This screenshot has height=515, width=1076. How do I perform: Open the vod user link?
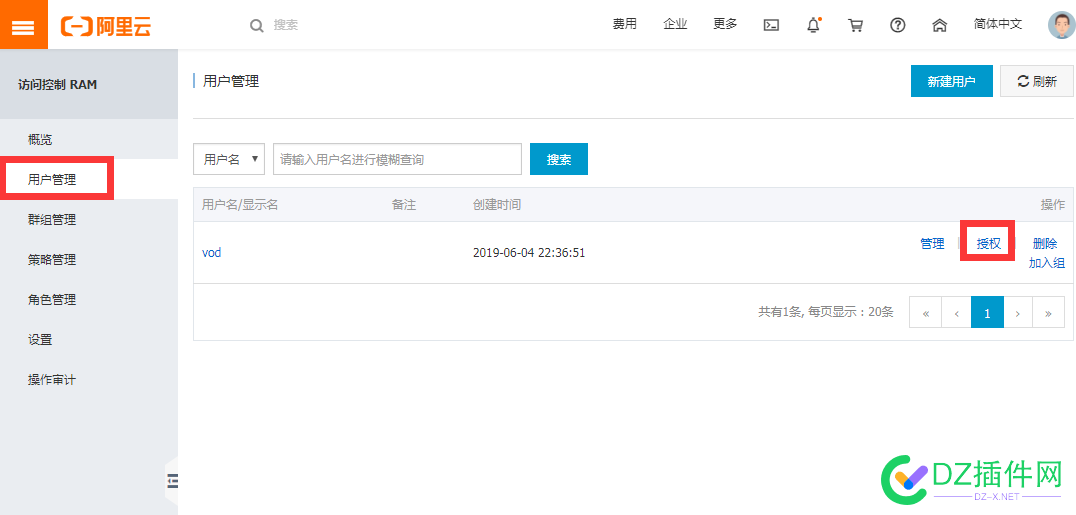(211, 253)
